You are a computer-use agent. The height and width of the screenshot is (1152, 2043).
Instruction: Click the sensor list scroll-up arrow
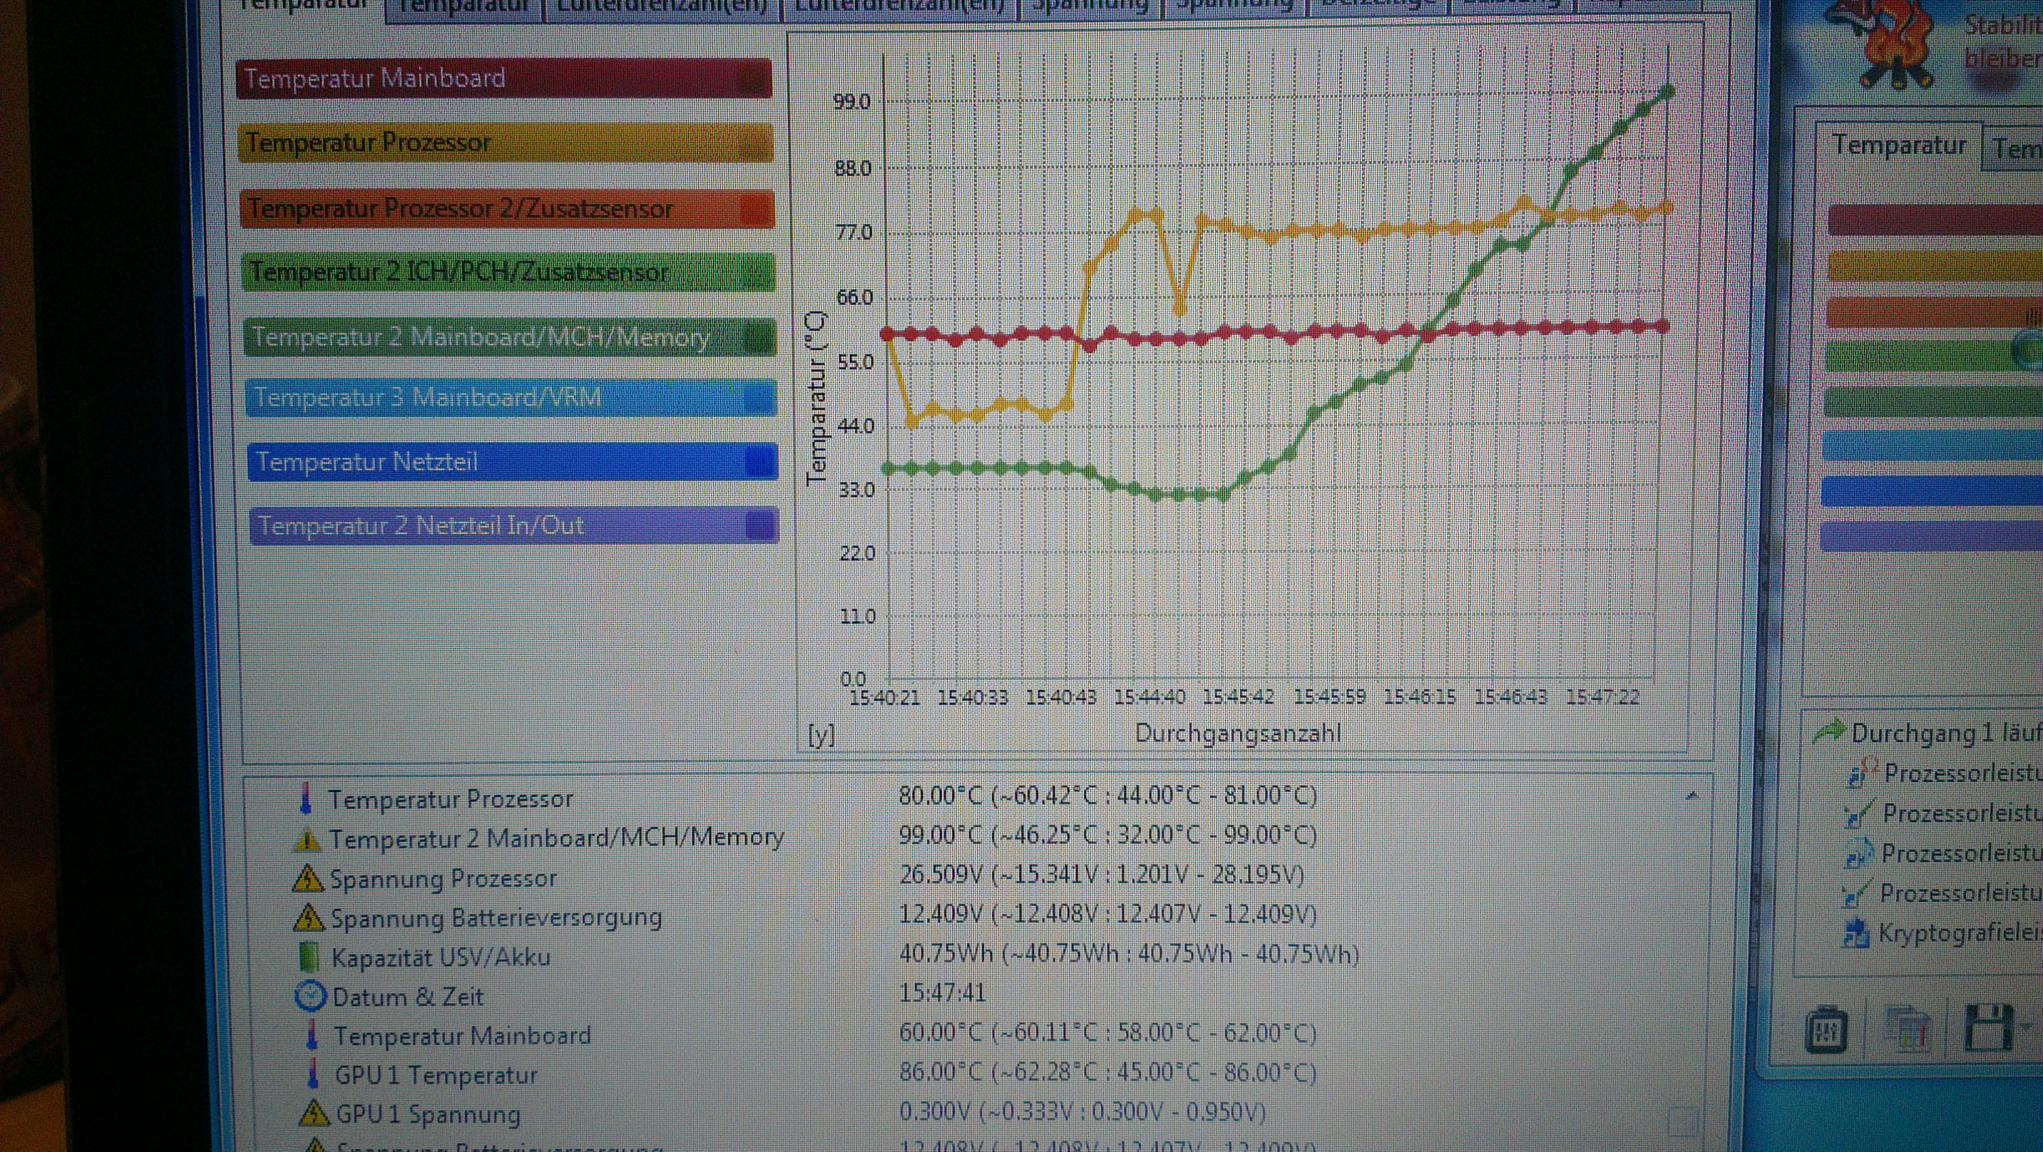1691,796
